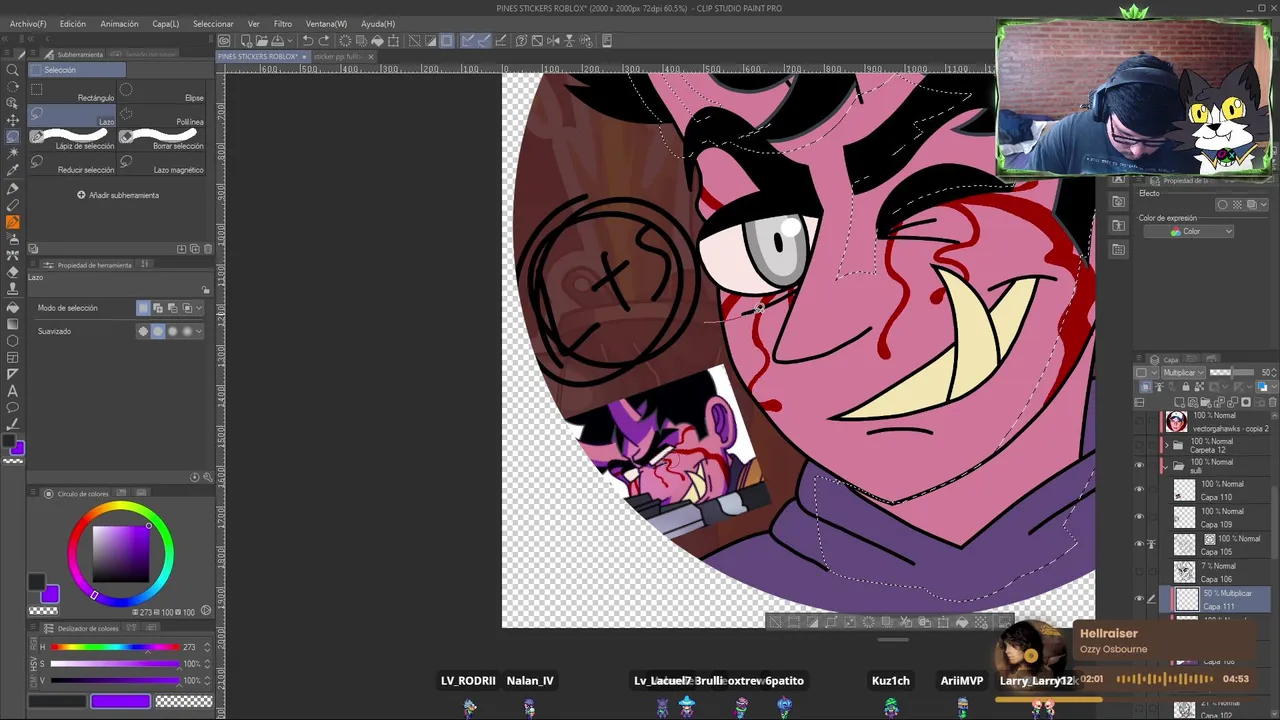
Task: Open the Edición menu
Action: (72, 23)
